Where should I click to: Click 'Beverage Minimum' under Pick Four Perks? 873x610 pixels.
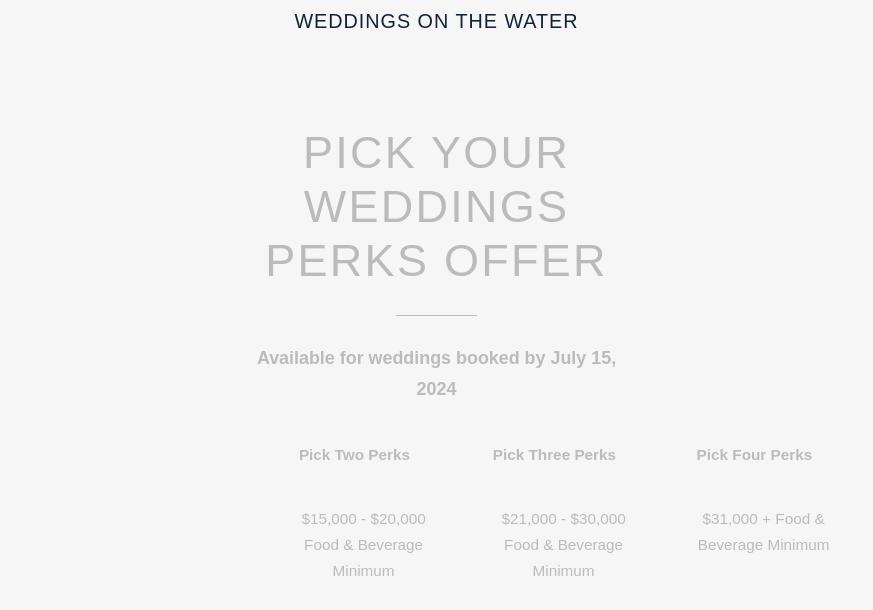763,545
